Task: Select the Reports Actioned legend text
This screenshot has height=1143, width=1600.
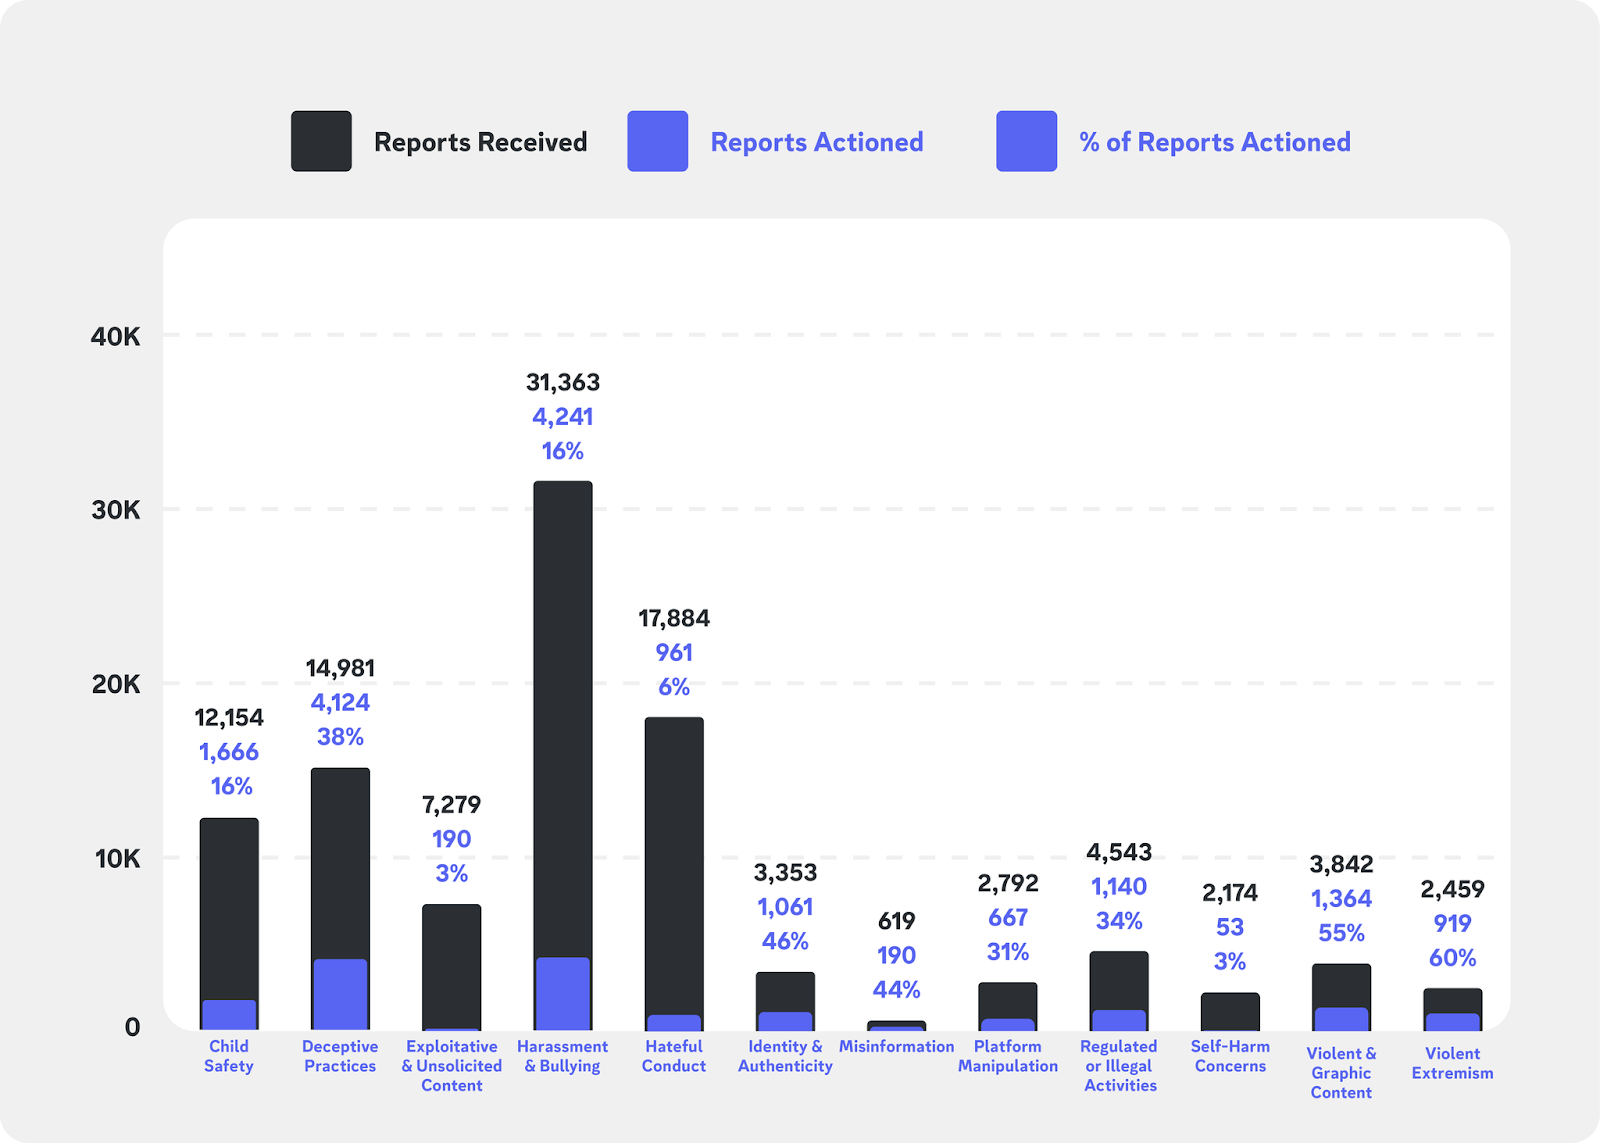Action: tap(816, 142)
